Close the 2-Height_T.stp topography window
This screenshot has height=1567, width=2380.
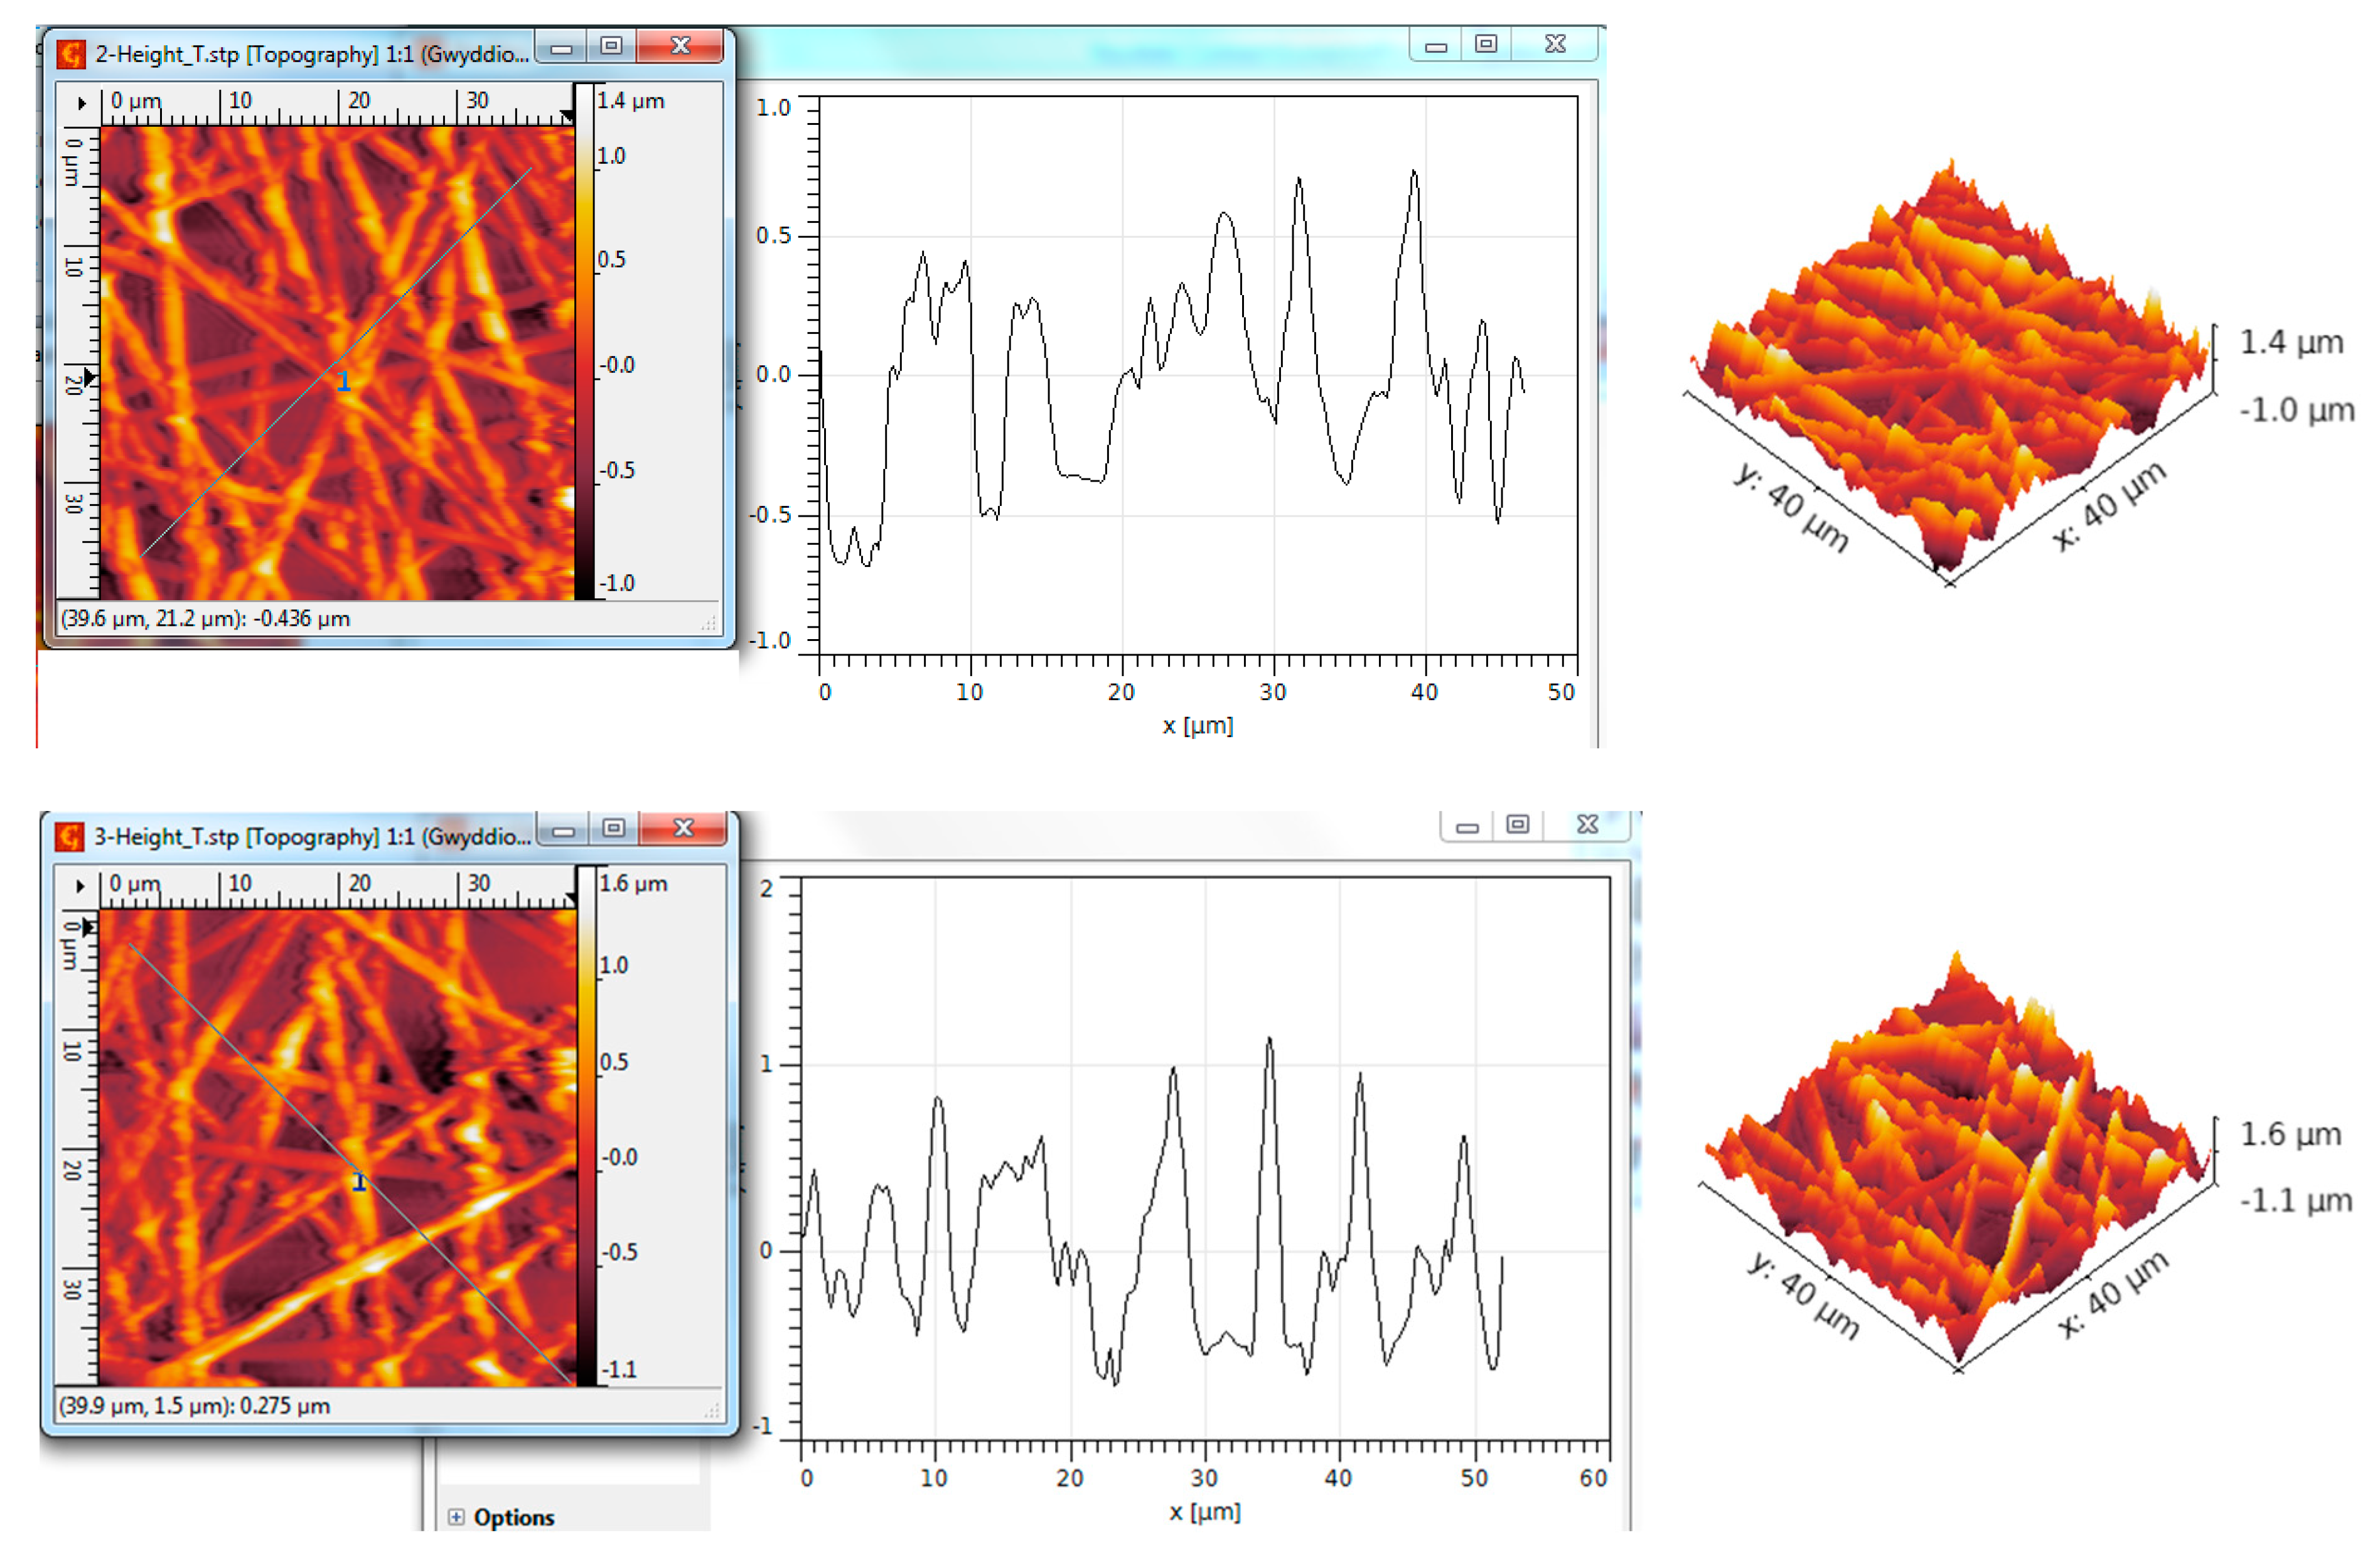(x=680, y=46)
